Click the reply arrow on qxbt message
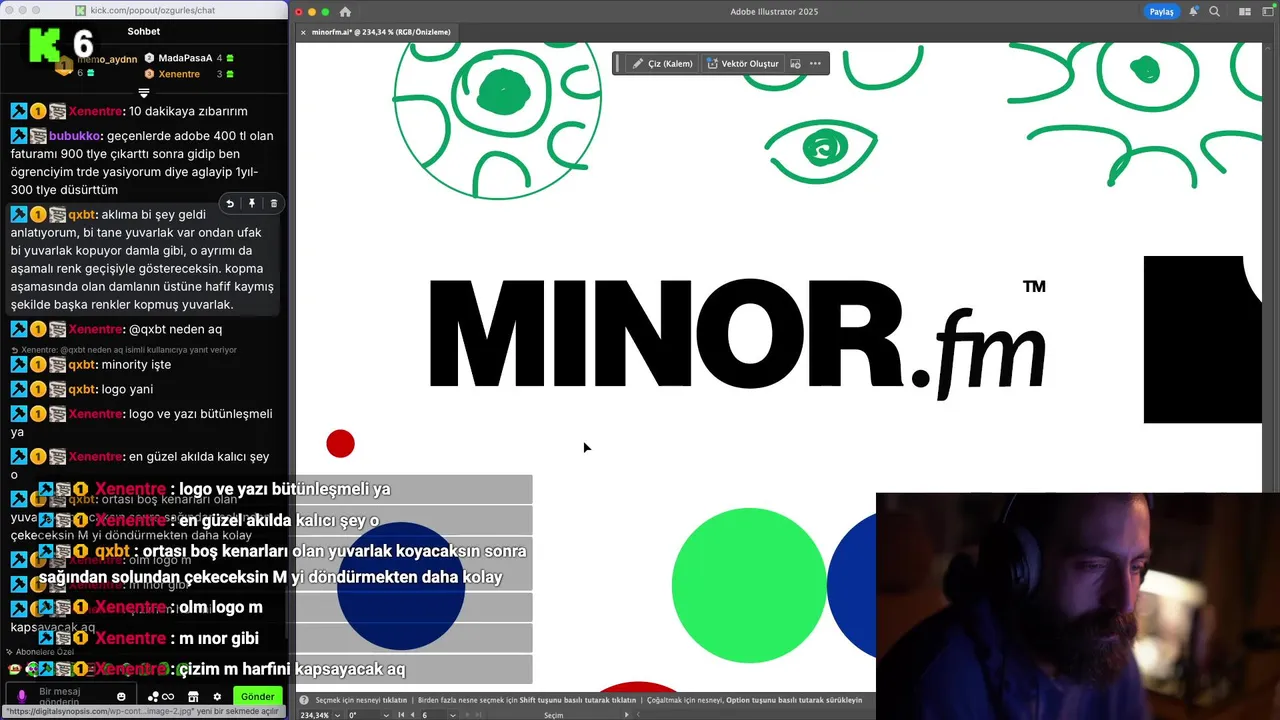The image size is (1280, 720). 230,203
